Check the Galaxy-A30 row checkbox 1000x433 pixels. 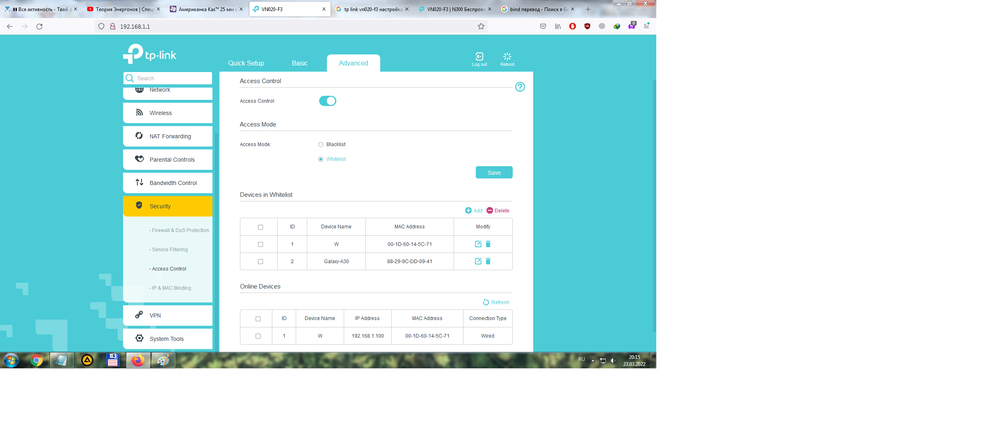pyautogui.click(x=261, y=261)
